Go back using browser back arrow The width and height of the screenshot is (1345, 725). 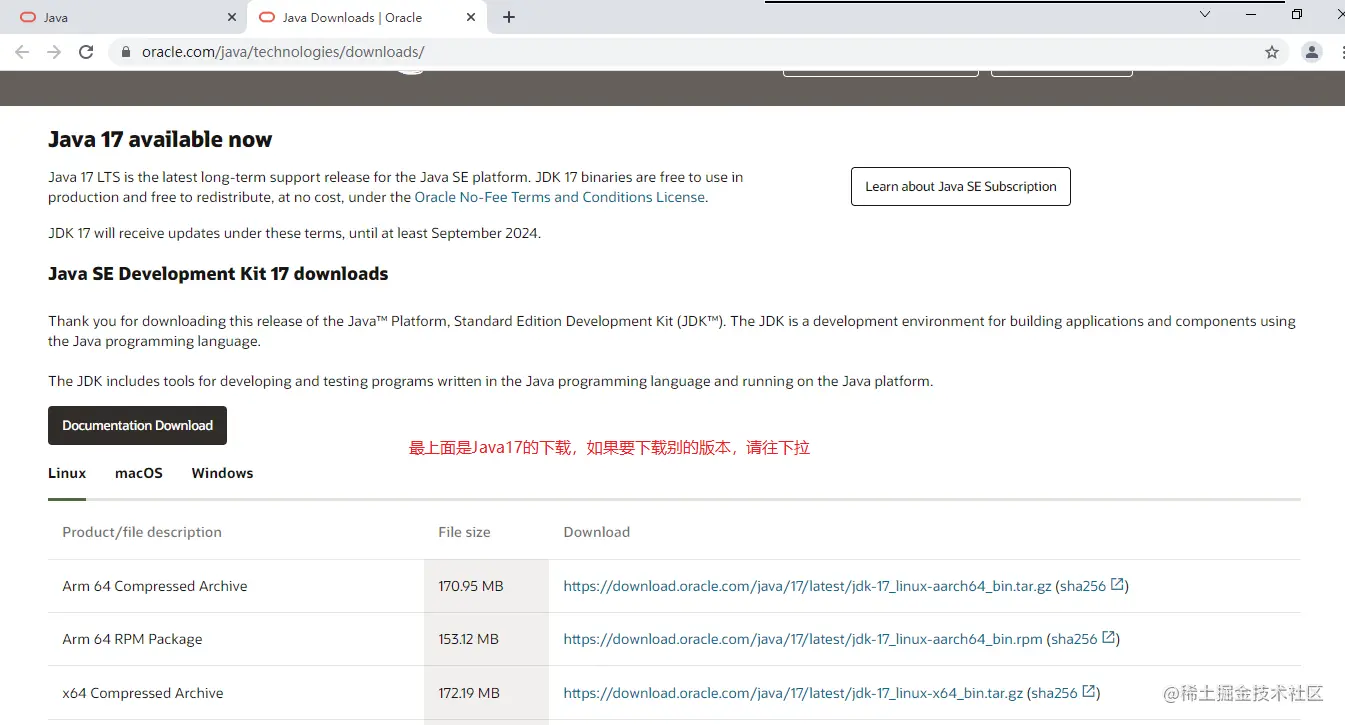coord(22,52)
